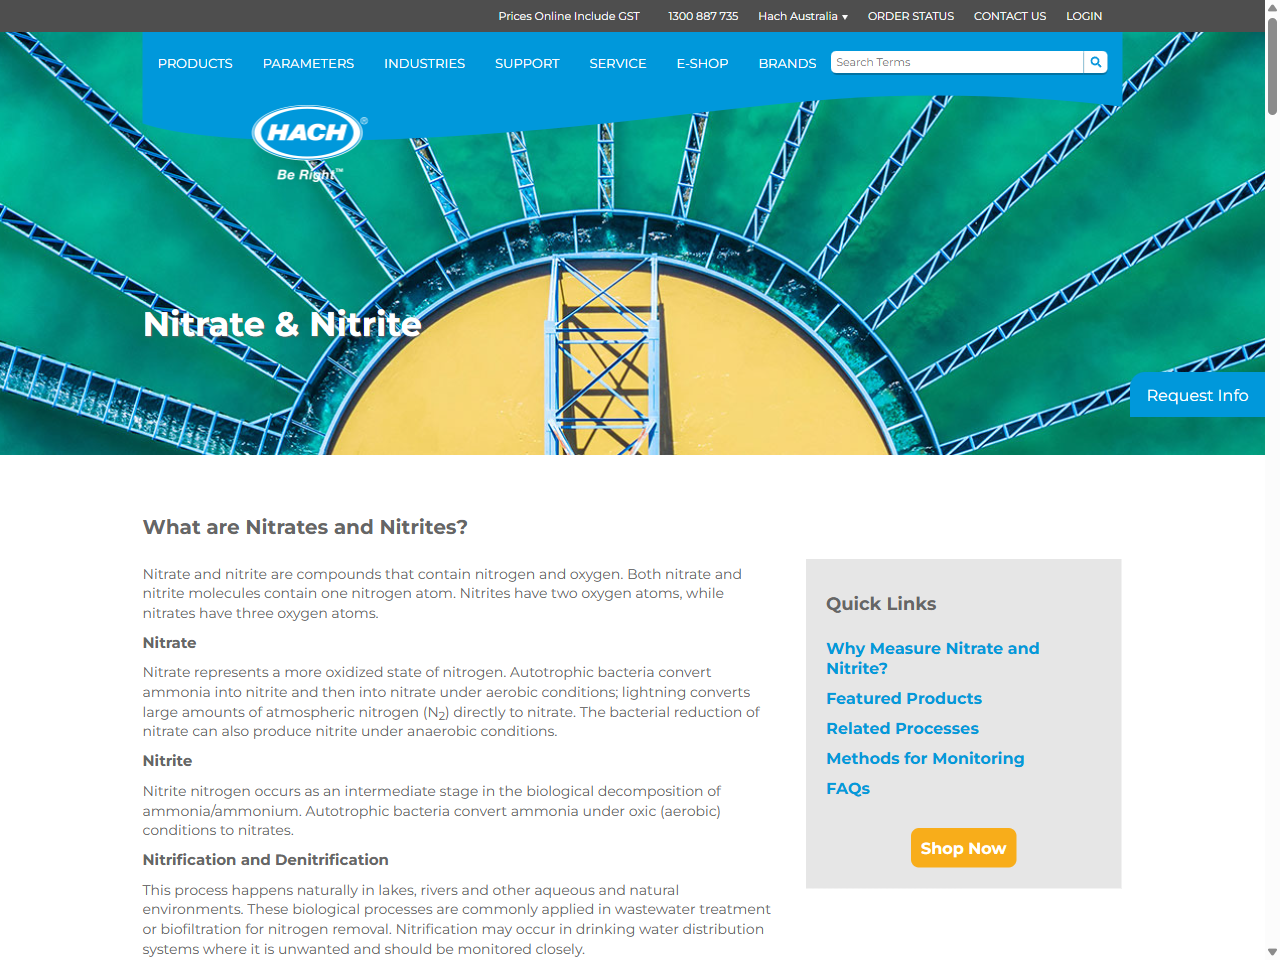Expand the Hach Australia region dropdown
This screenshot has width=1280, height=960.
802,16
